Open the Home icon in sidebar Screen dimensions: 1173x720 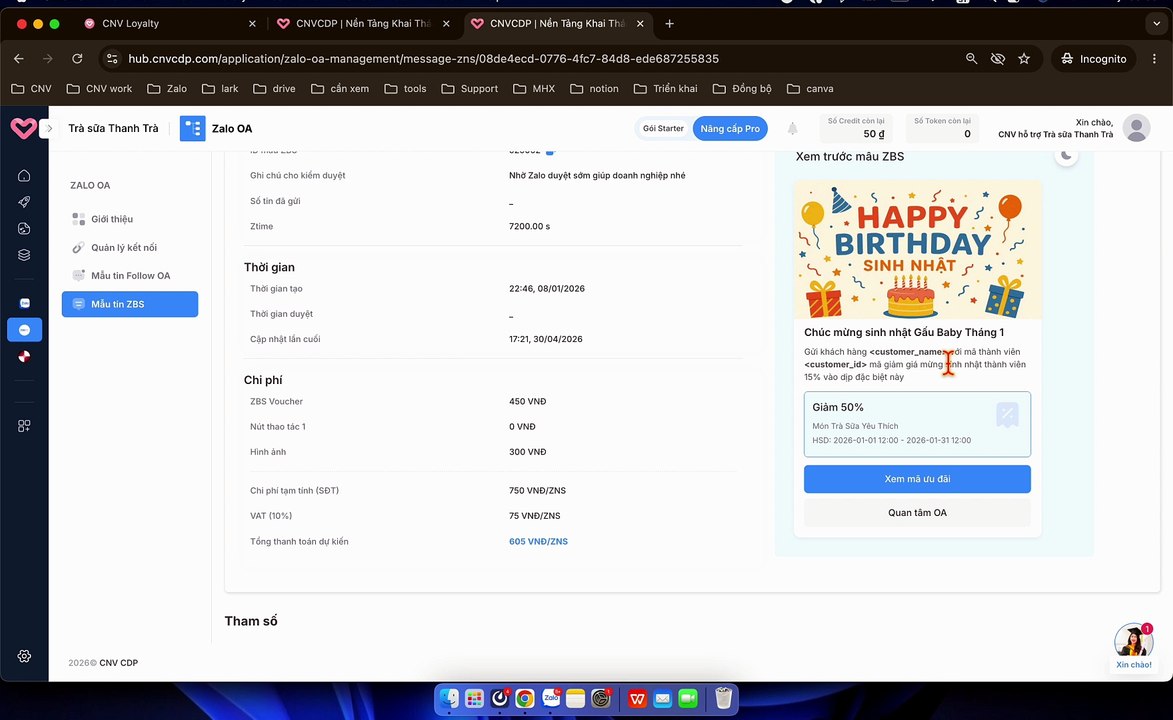24,175
